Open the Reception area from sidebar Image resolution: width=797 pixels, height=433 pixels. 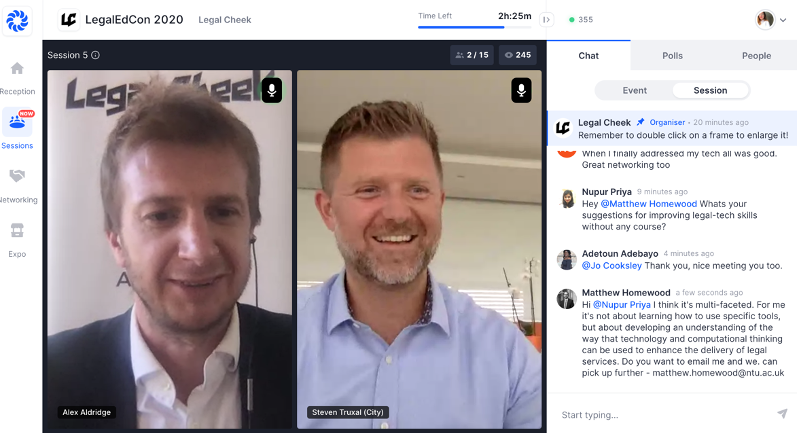coord(17,76)
